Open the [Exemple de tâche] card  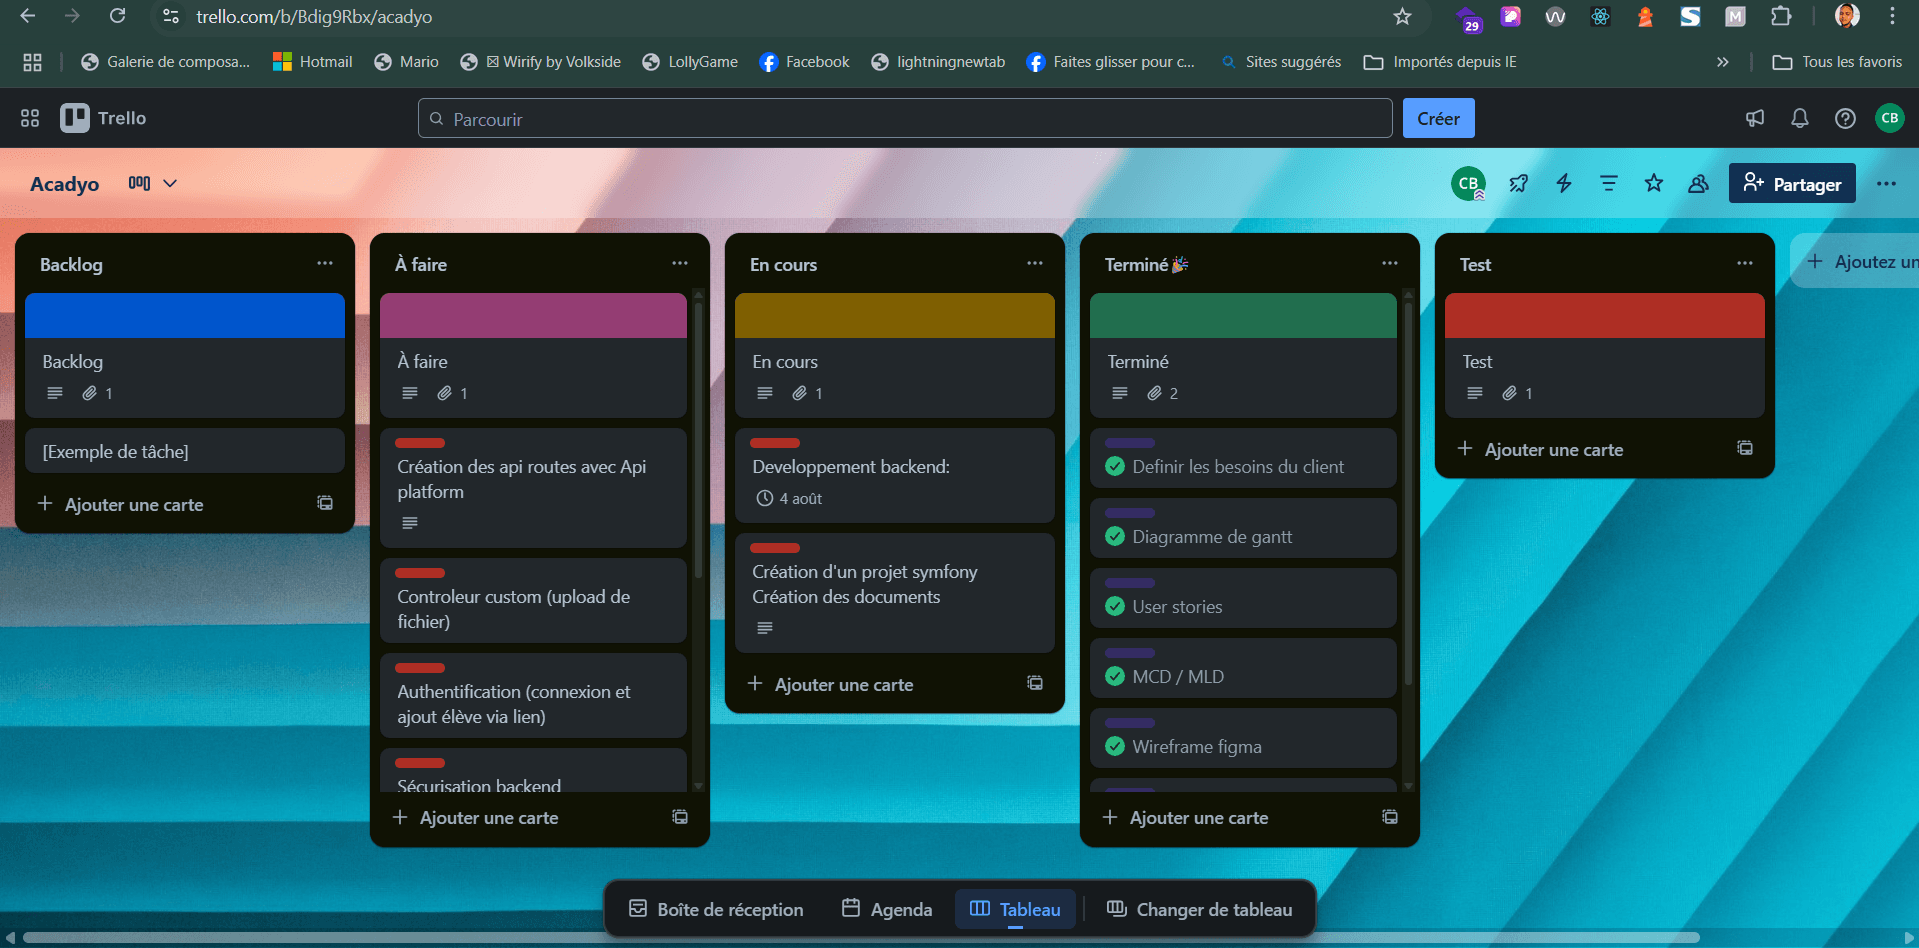[185, 451]
